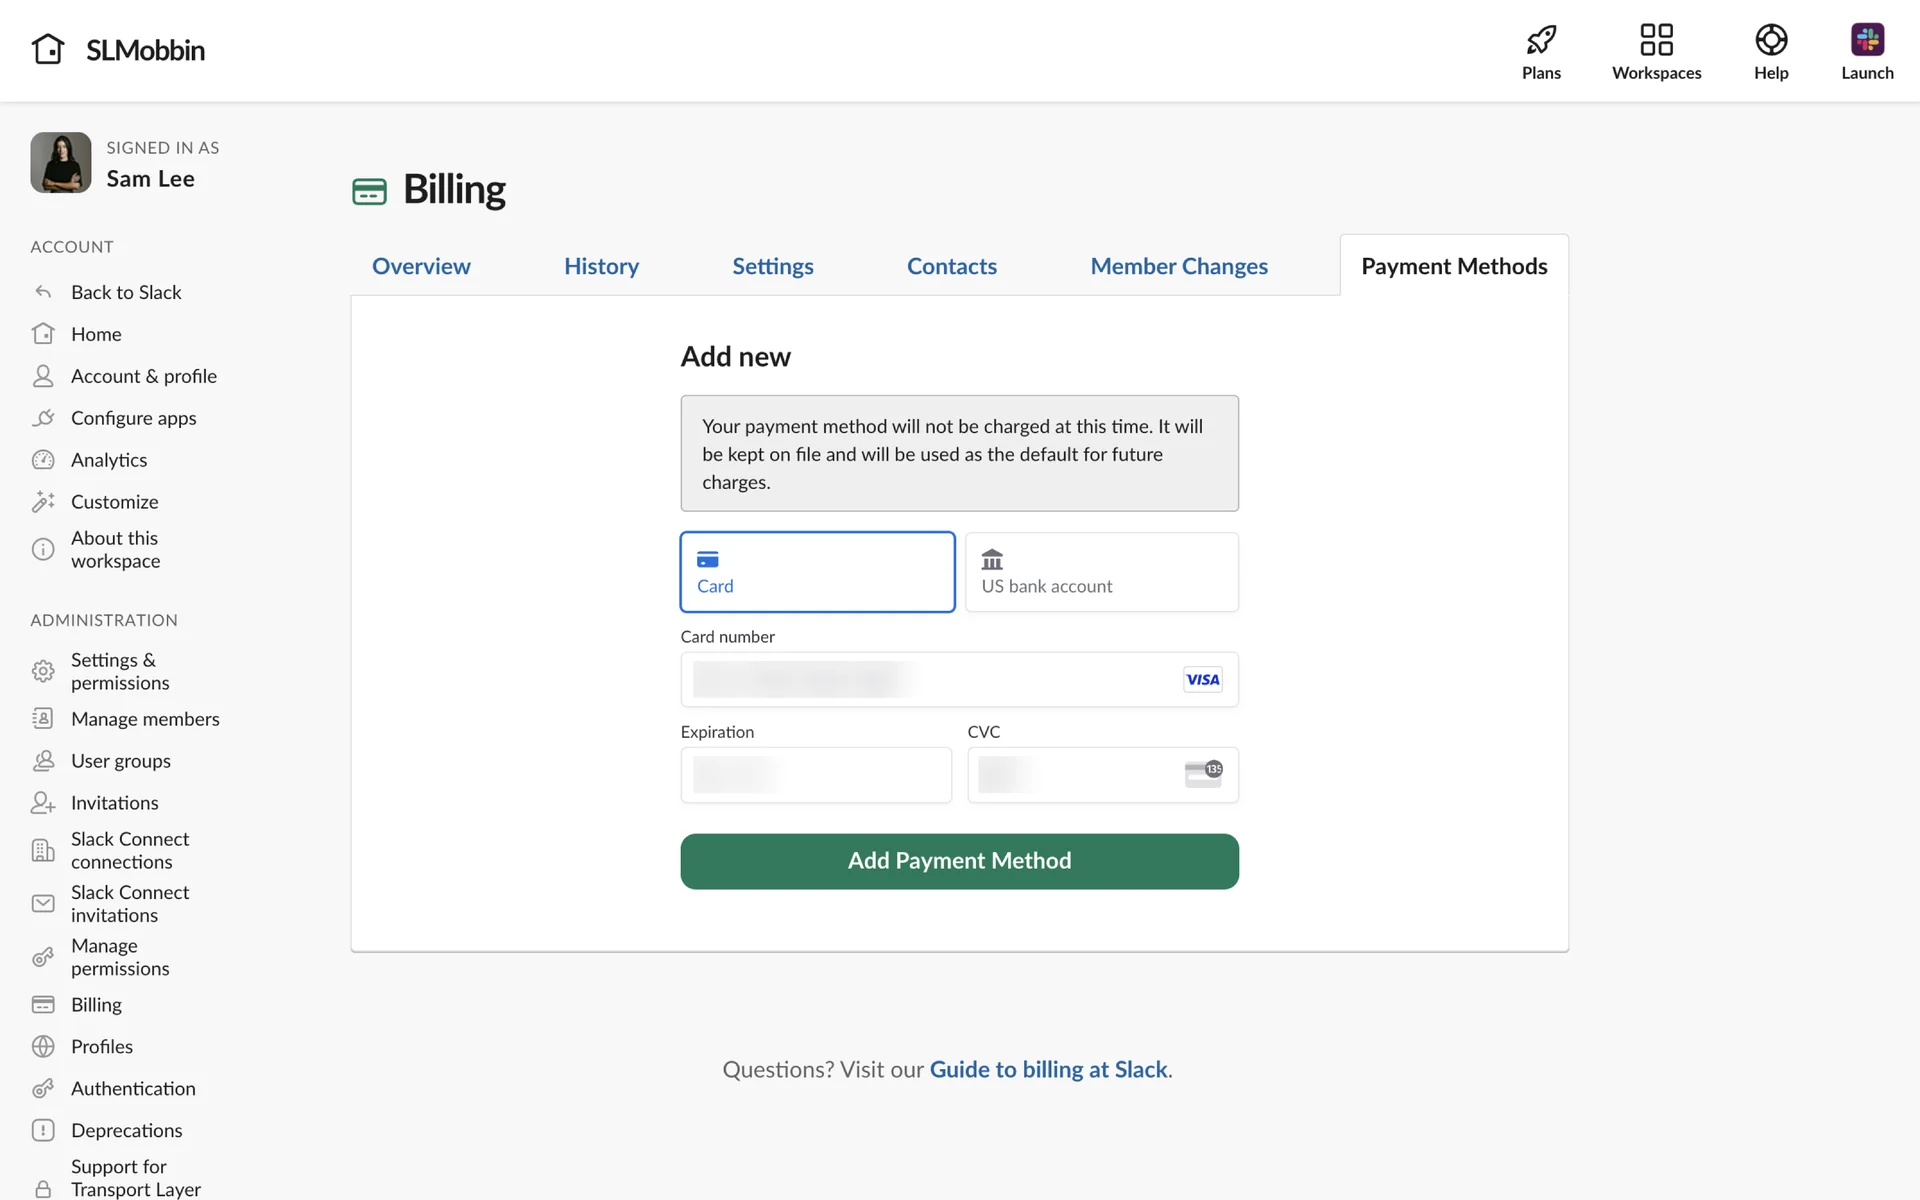Focus the Expiration input field
The height and width of the screenshot is (1200, 1920).
(816, 775)
